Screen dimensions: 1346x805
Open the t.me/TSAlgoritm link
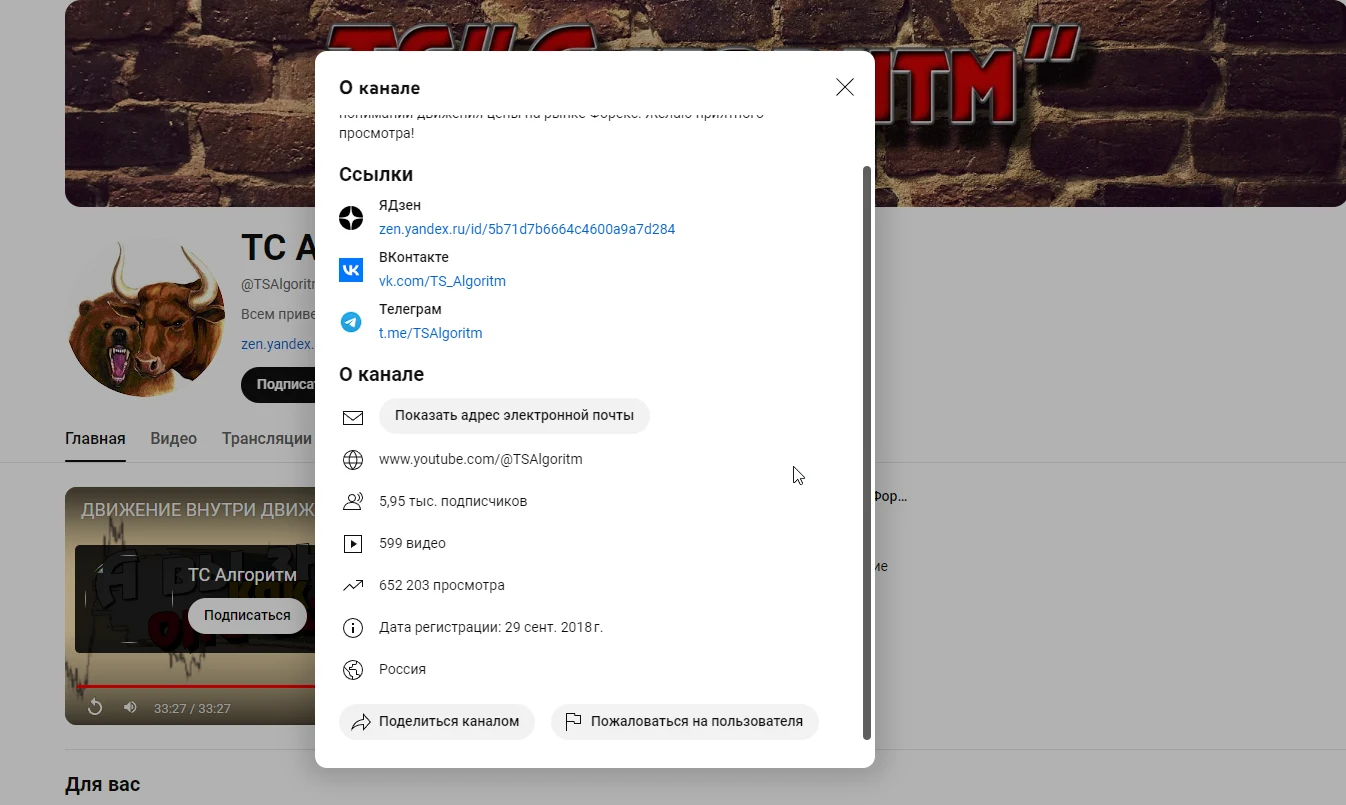tap(430, 333)
